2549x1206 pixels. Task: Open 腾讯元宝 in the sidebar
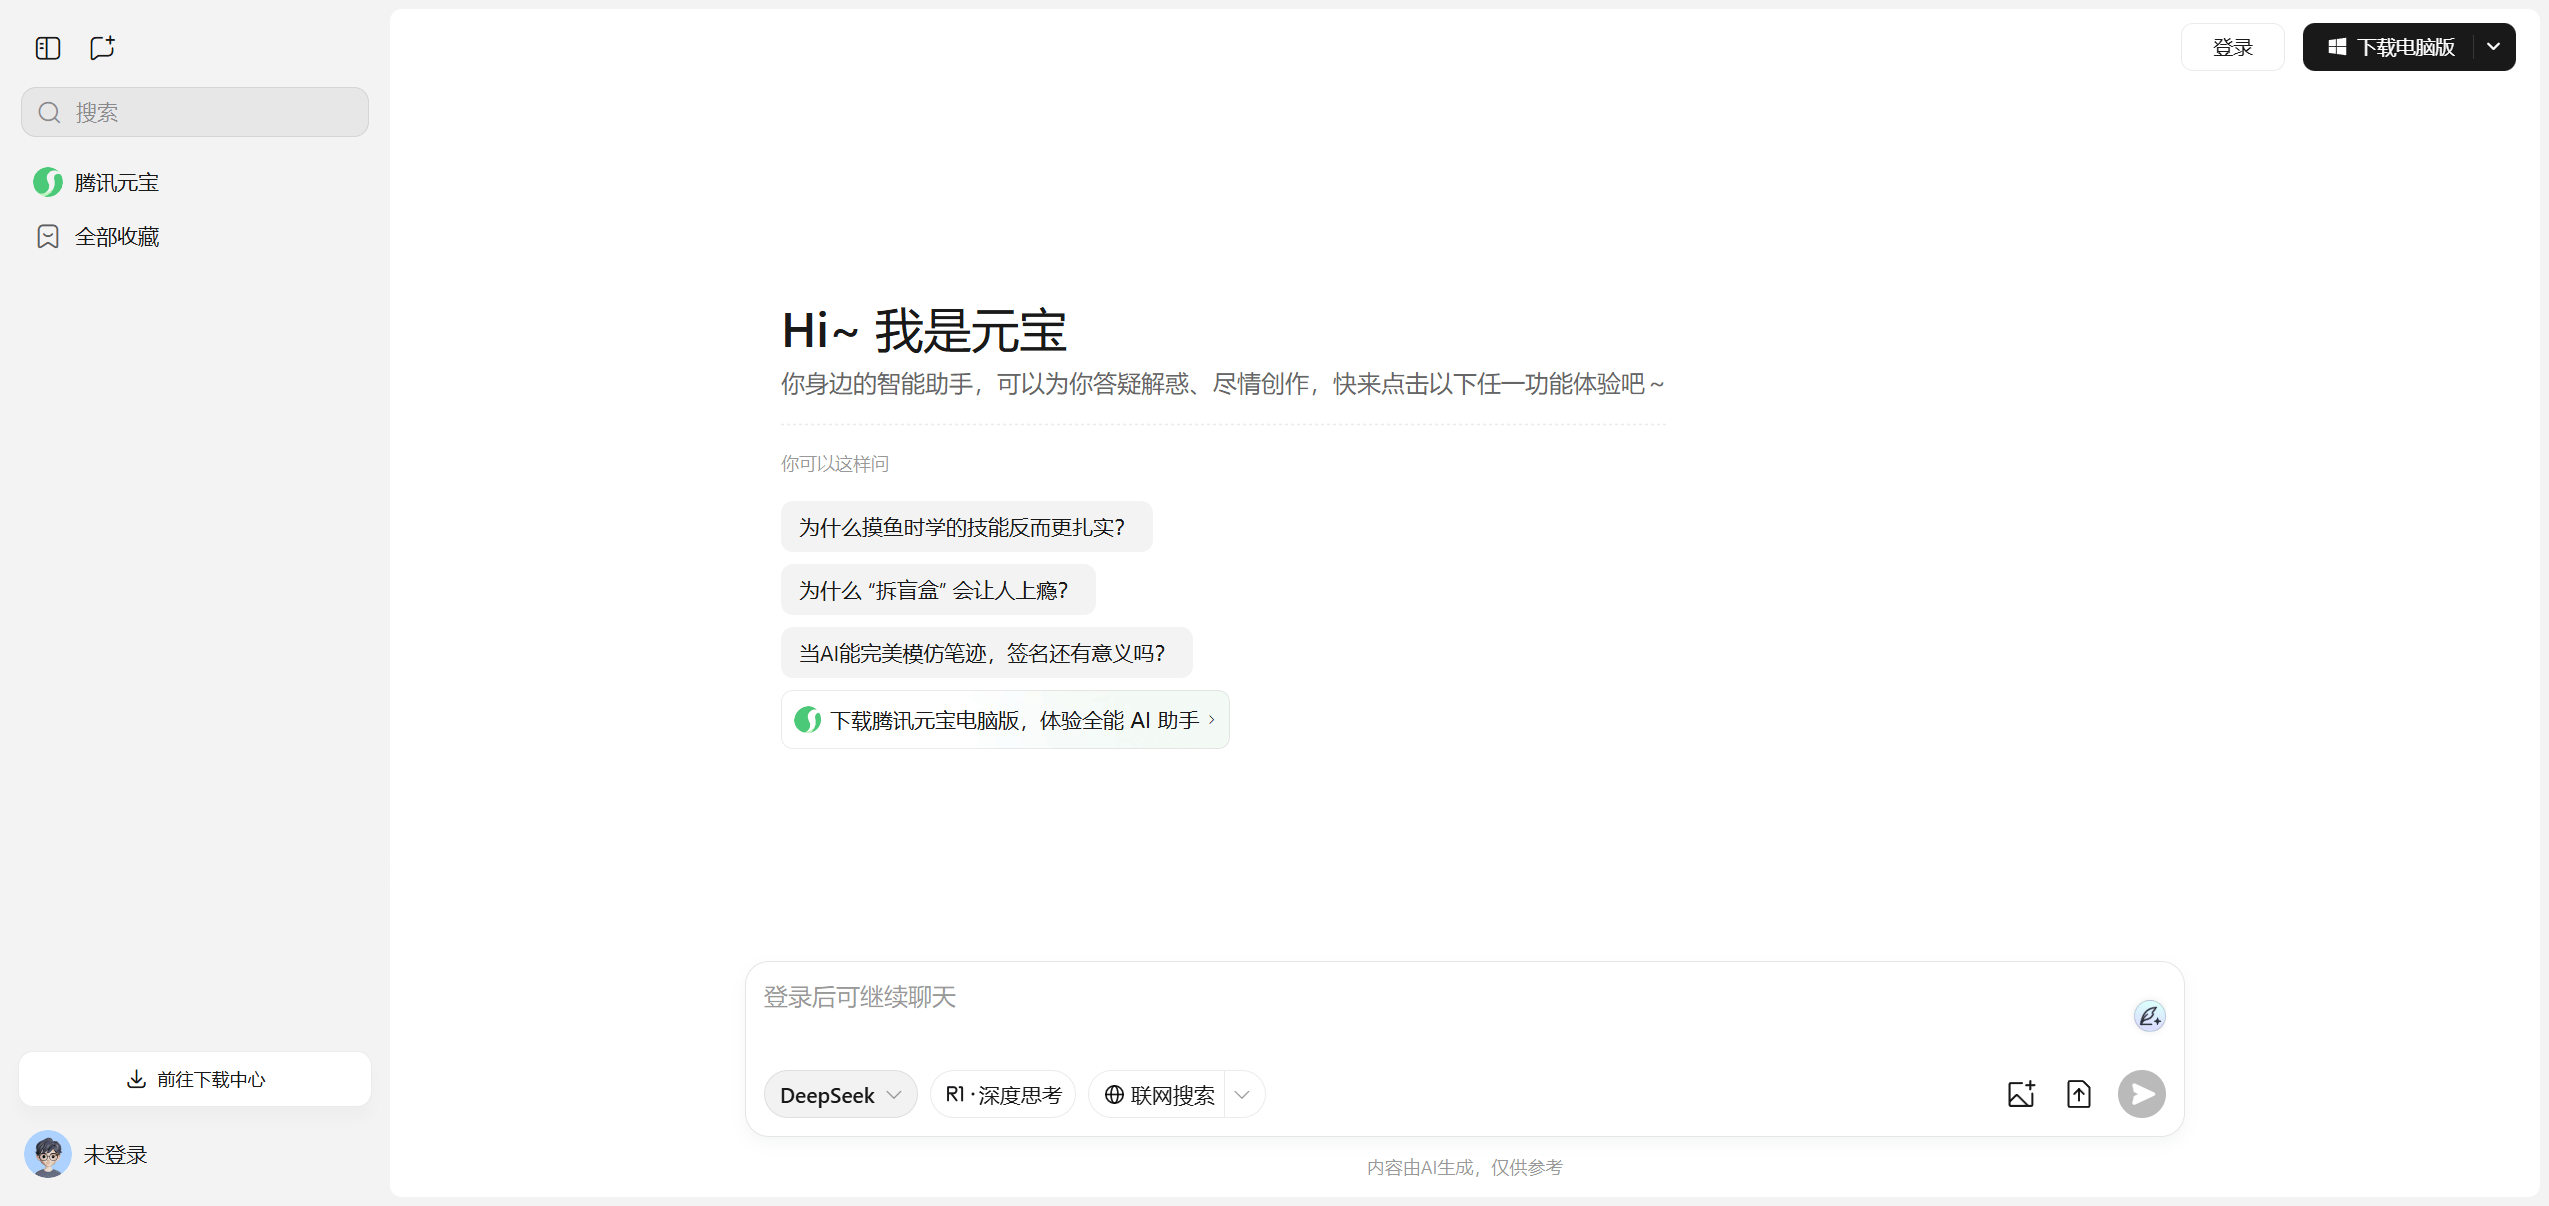pos(116,182)
